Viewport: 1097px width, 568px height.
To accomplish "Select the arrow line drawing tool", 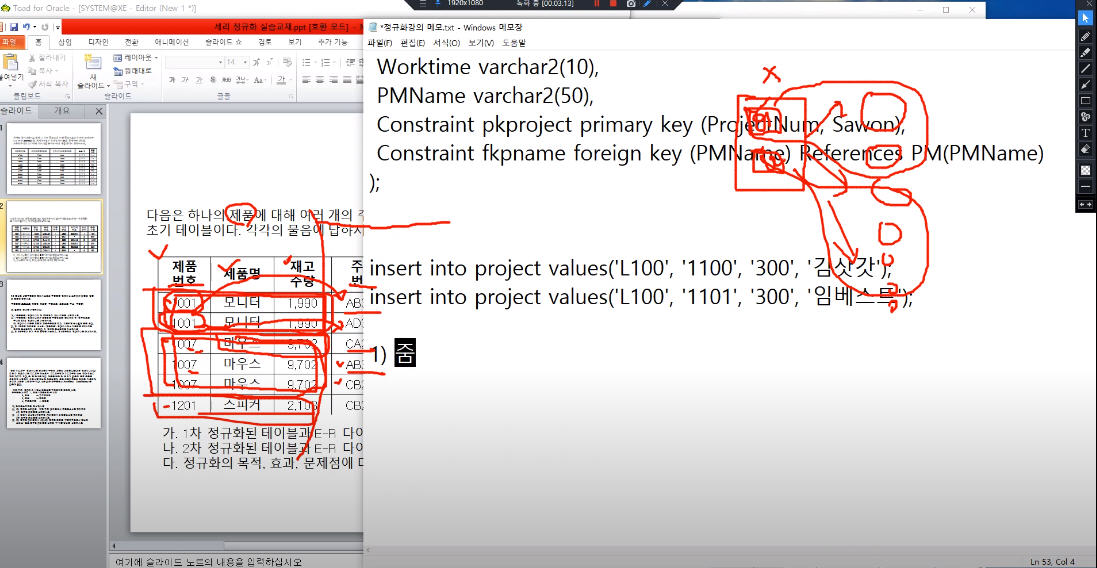I will (x=1086, y=84).
